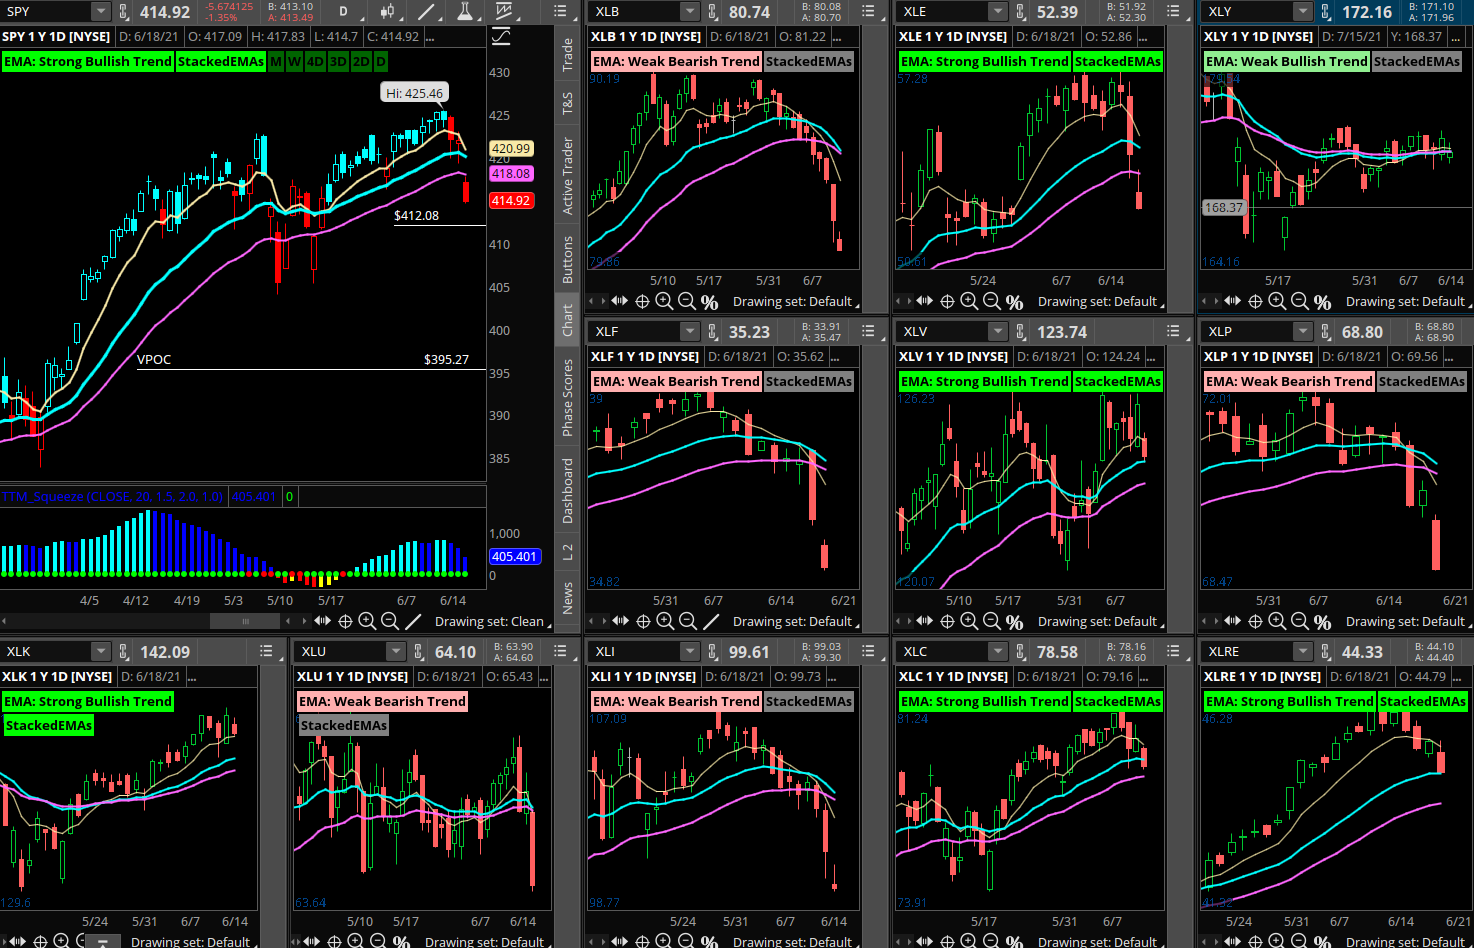Viewport: 1474px width, 948px height.
Task: Open the SPY panel list menu icon
Action: [561, 11]
